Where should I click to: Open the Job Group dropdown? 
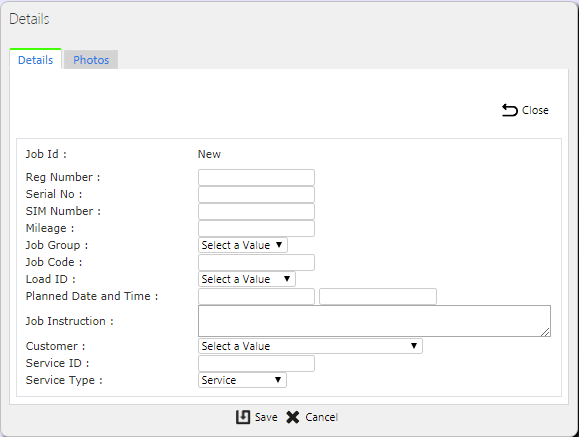click(243, 245)
